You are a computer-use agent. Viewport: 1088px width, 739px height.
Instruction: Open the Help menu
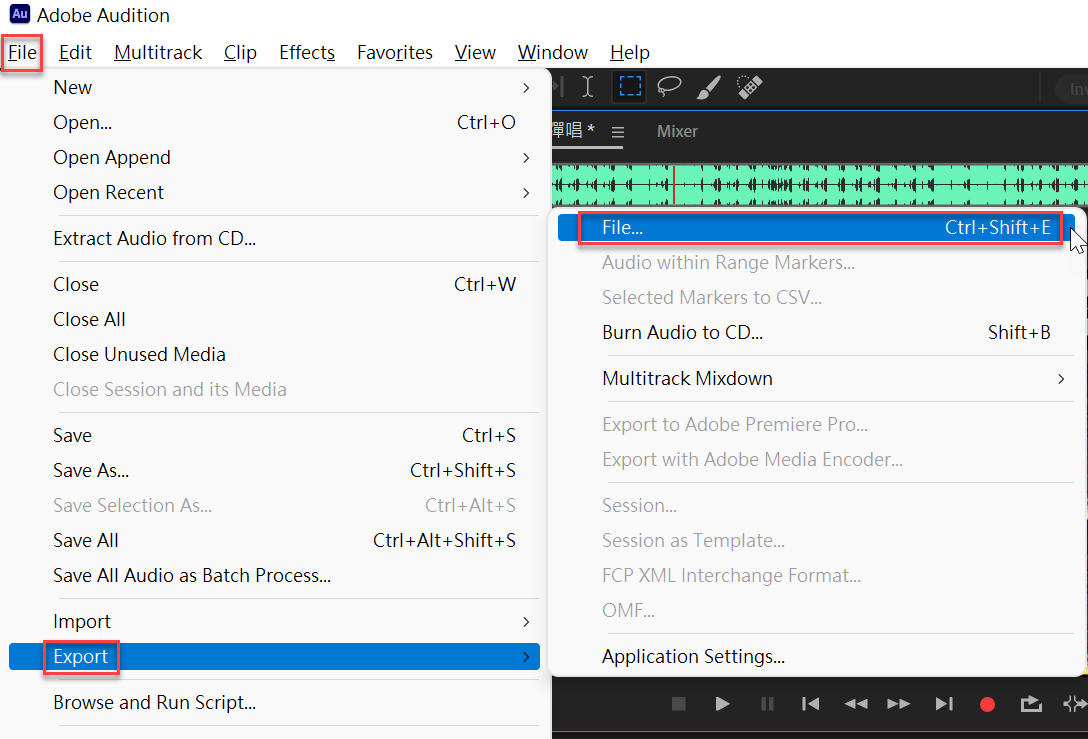point(629,53)
